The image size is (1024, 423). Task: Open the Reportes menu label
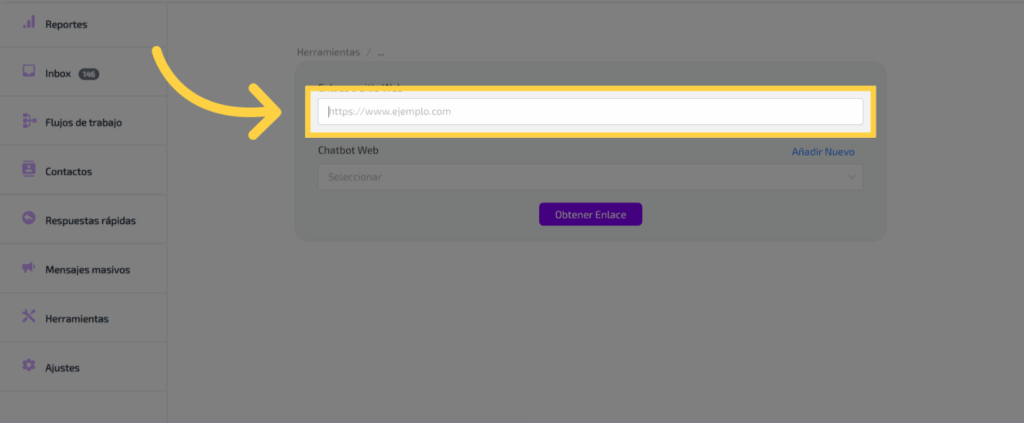tap(66, 23)
